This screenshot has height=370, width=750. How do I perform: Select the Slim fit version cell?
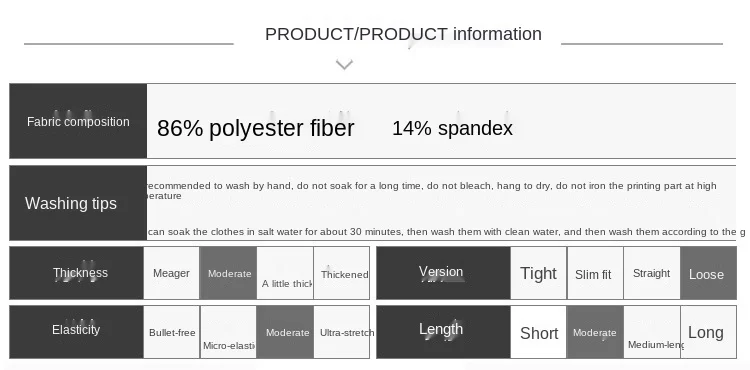tap(595, 273)
